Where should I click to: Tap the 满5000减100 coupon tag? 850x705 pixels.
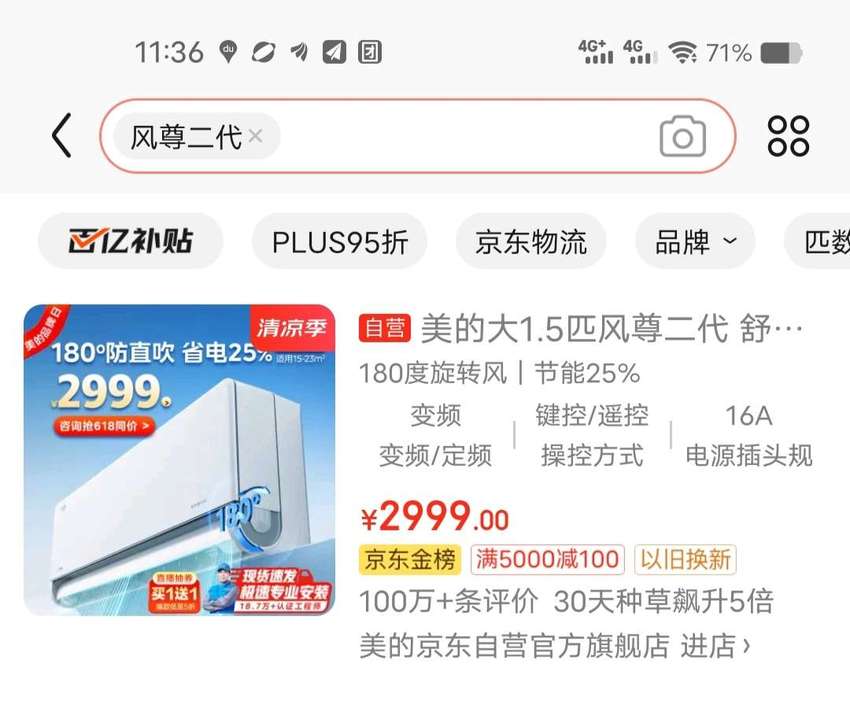[x=548, y=559]
